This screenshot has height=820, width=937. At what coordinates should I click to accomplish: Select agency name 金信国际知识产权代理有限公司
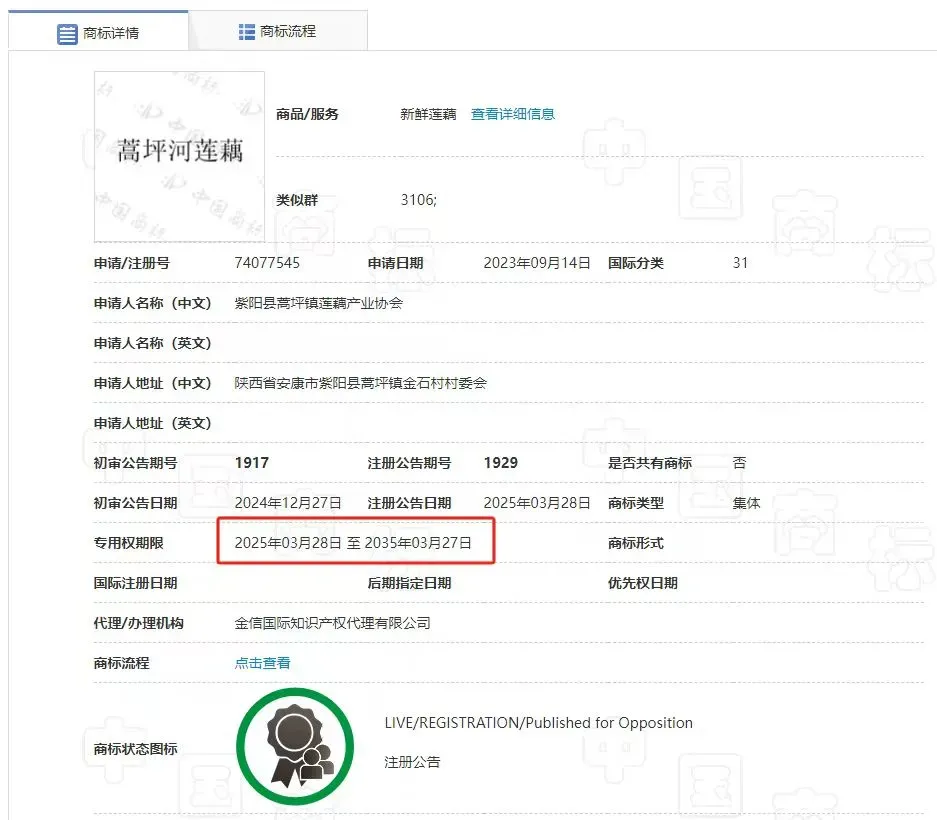332,623
